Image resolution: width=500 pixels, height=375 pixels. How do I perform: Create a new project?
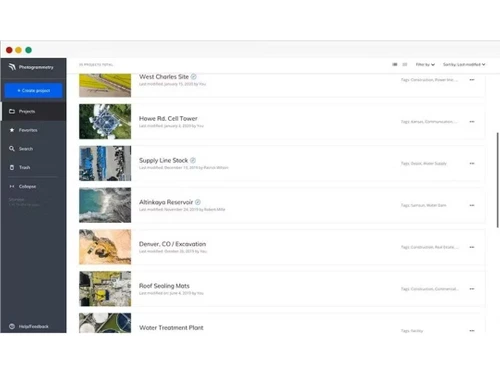[33, 91]
